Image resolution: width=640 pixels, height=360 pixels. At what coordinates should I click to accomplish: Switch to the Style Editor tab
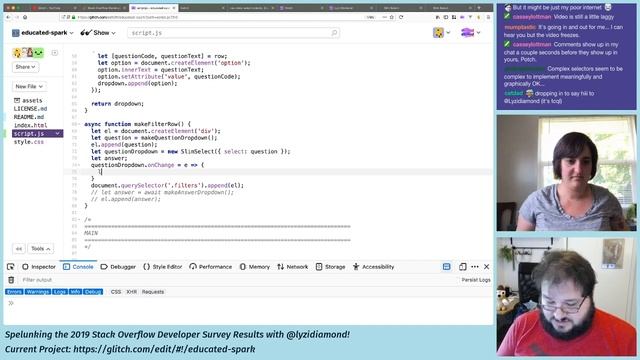click(x=162, y=267)
